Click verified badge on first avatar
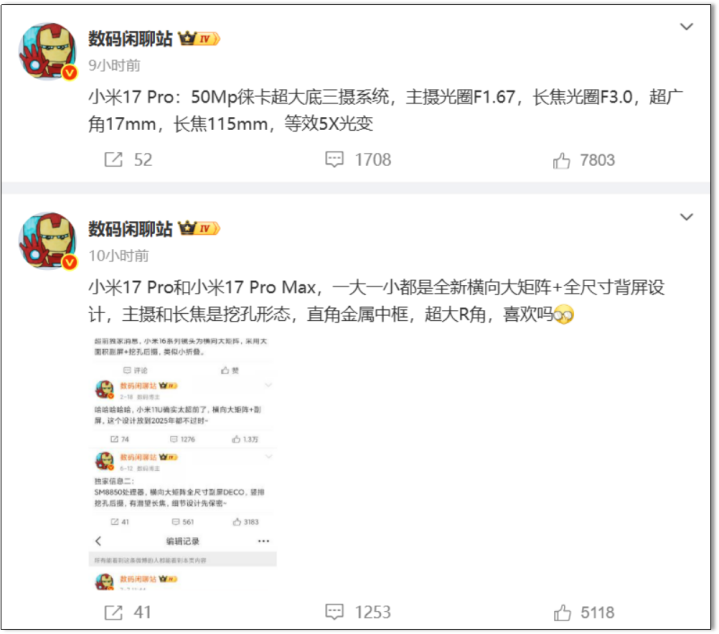The image size is (719, 634). 70,72
